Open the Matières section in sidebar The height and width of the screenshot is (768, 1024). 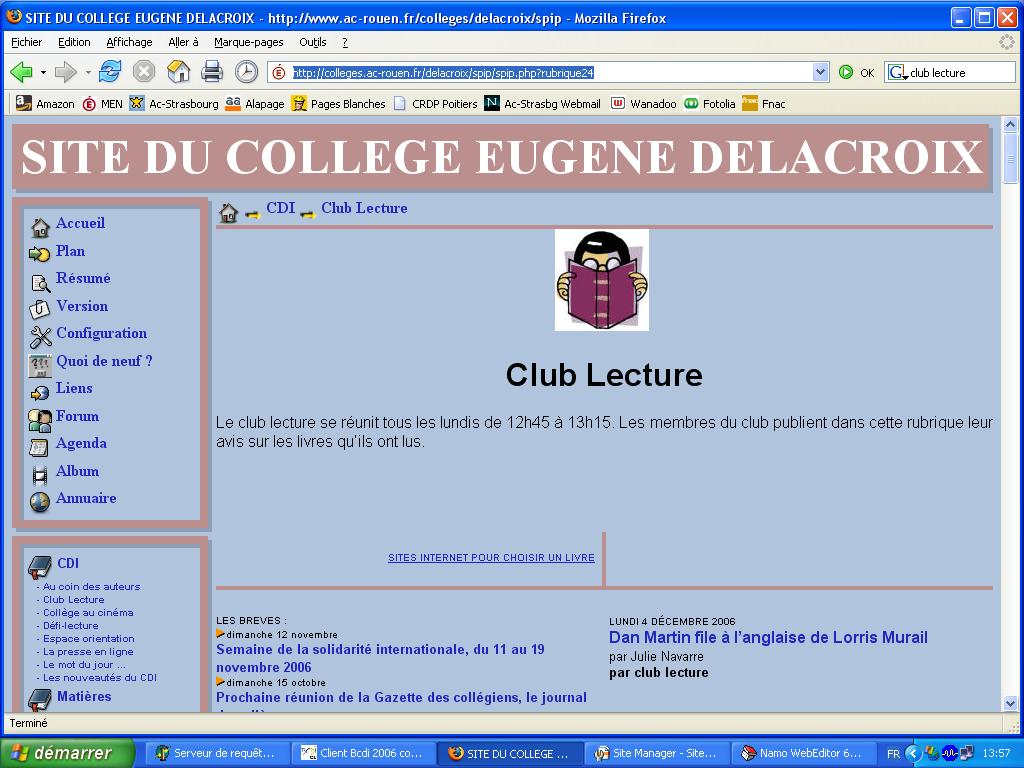tap(84, 697)
